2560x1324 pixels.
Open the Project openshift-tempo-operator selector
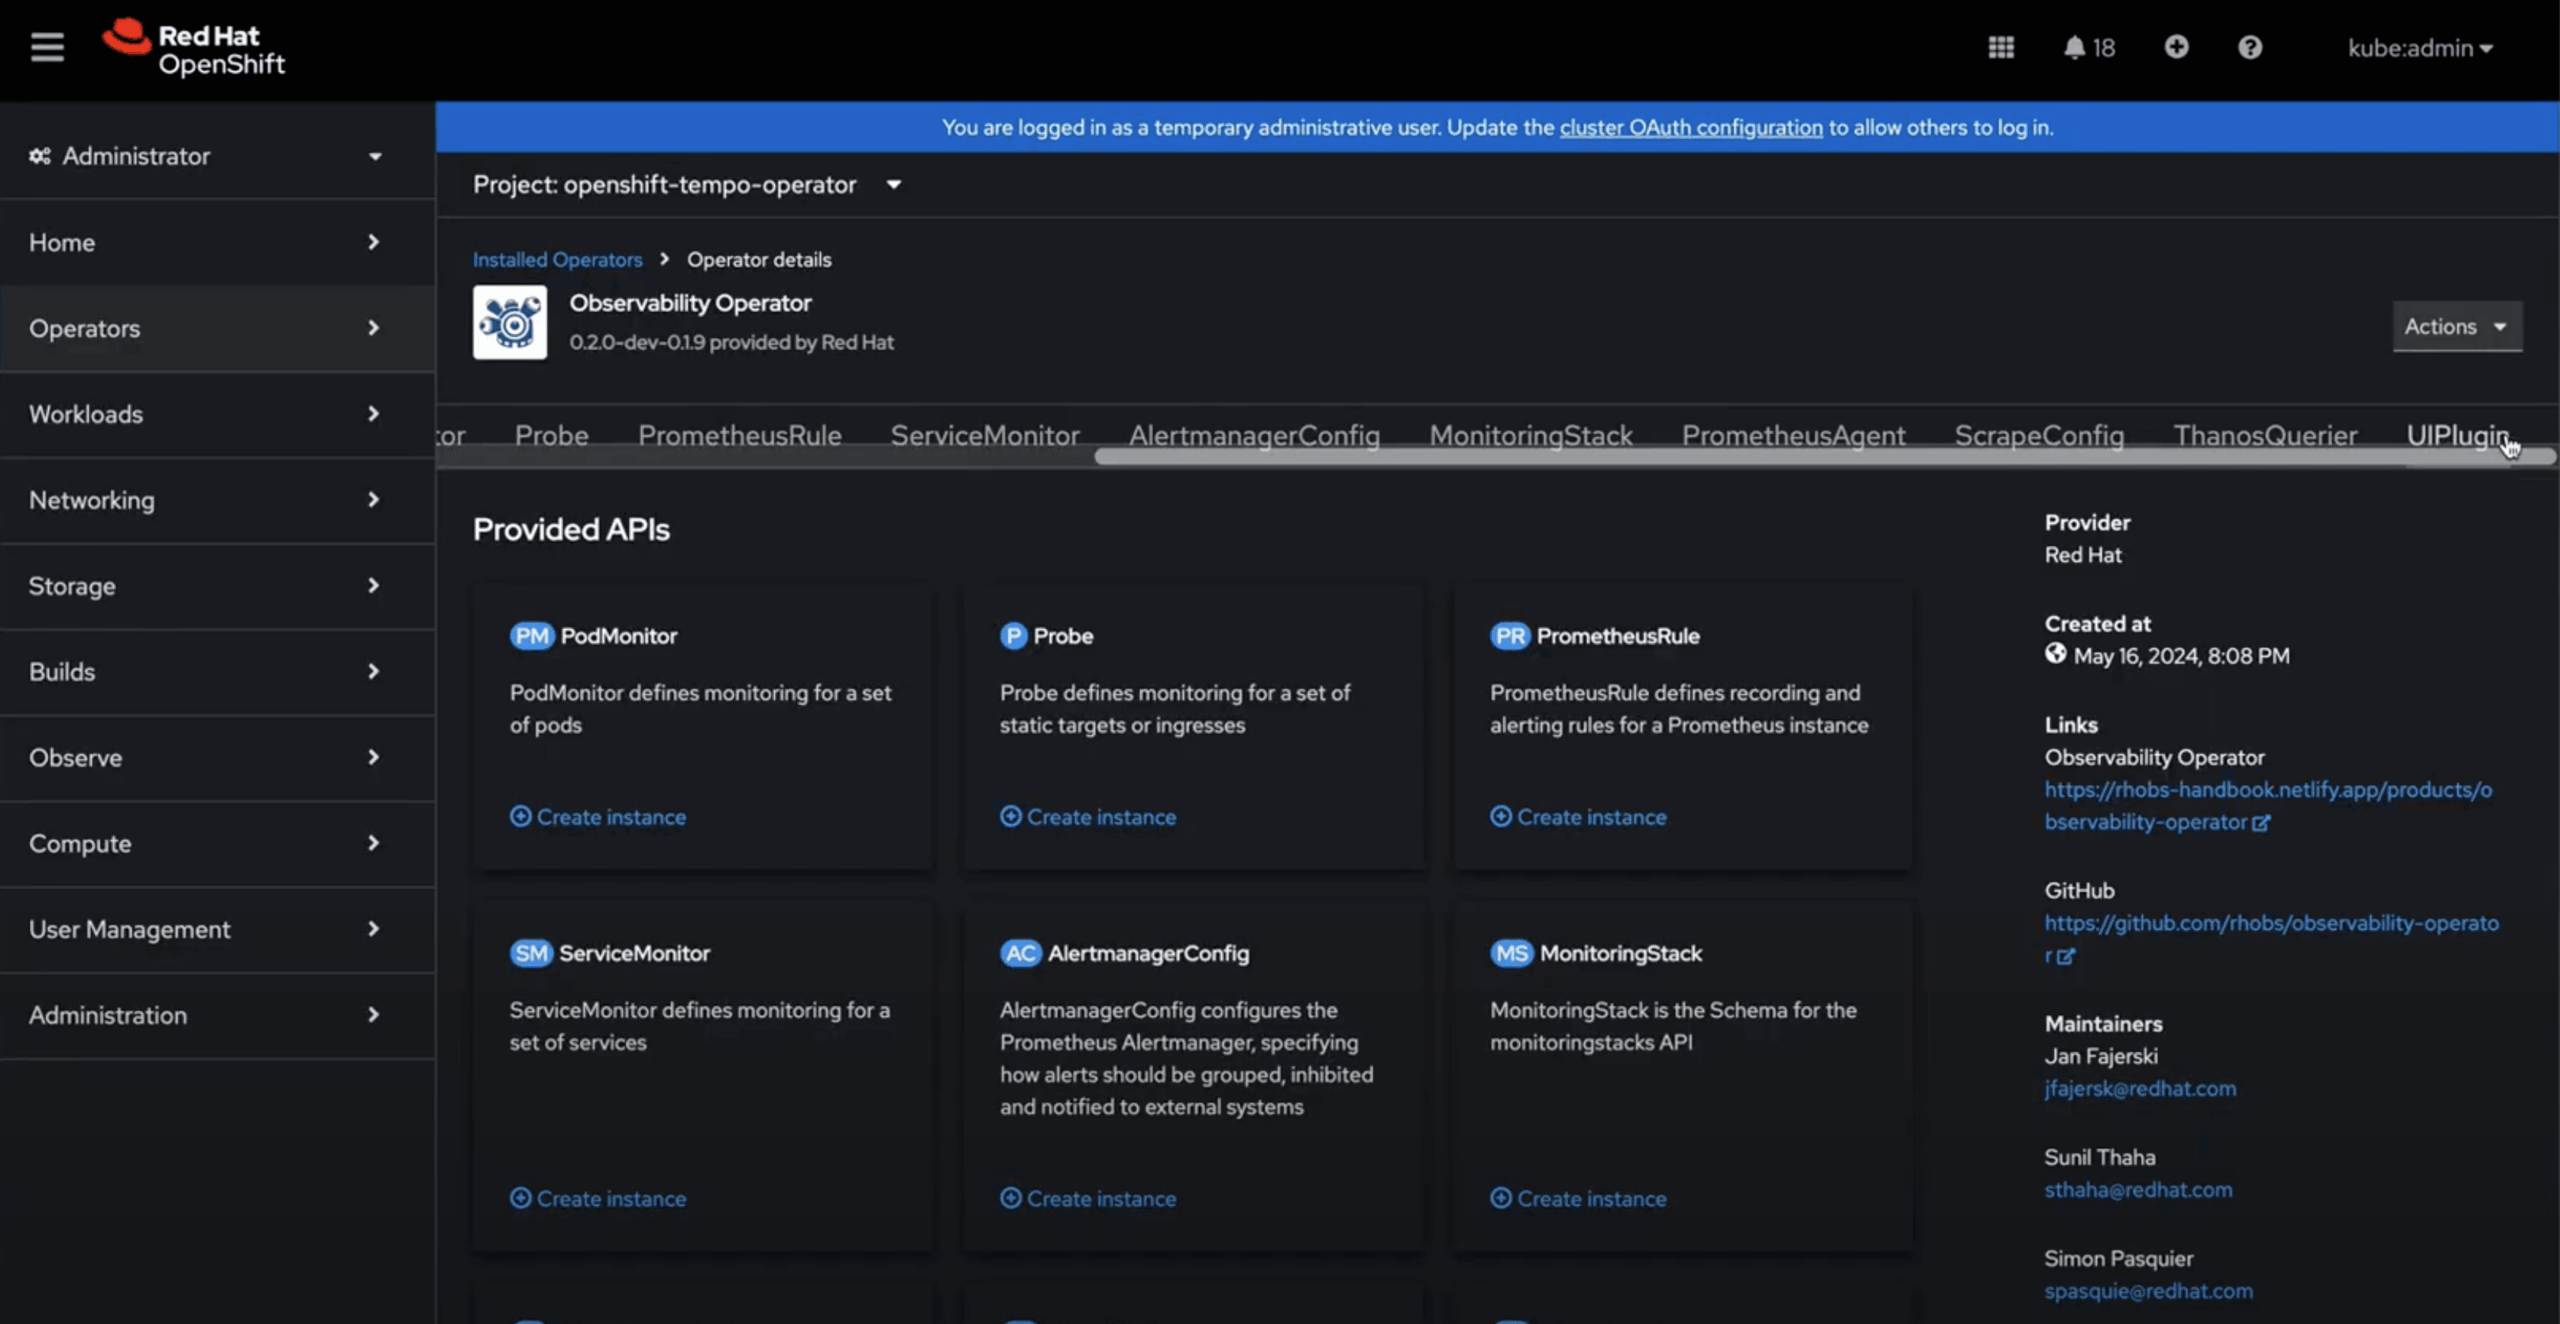688,185
